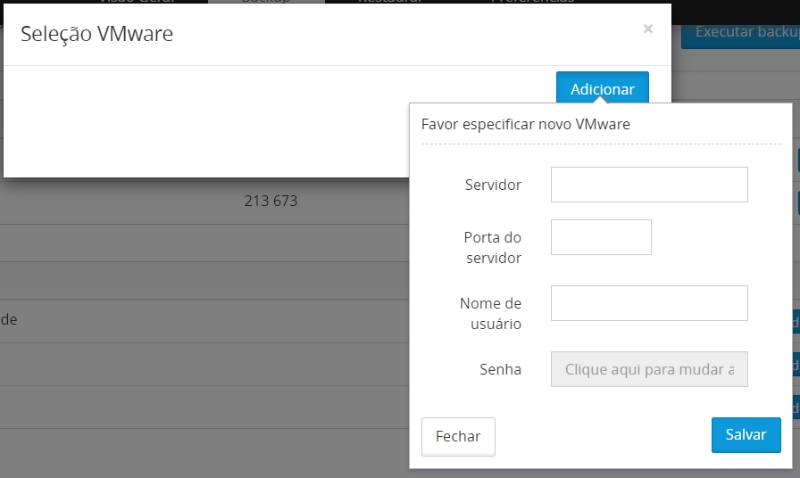Dismiss the popover with Fechar
This screenshot has width=800, height=478.
click(458, 436)
